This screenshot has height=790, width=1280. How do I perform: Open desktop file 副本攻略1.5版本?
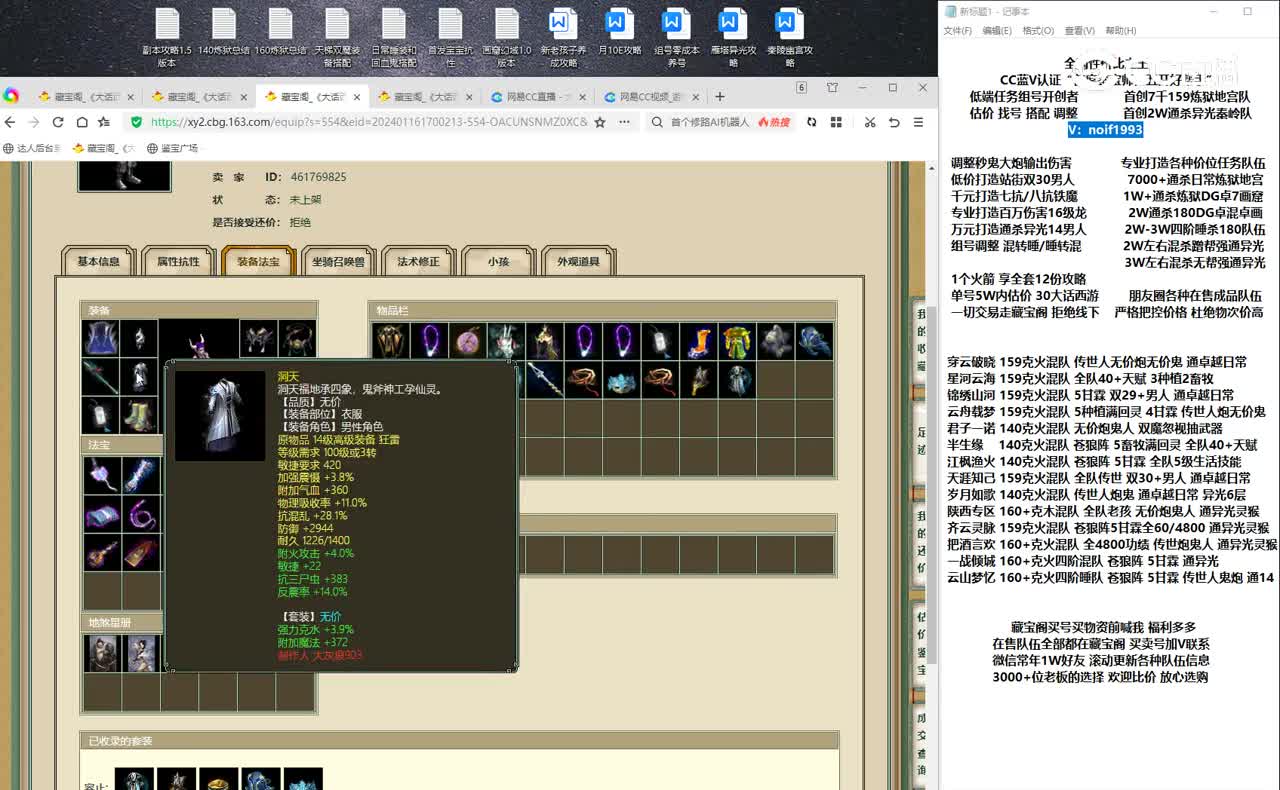[x=166, y=38]
